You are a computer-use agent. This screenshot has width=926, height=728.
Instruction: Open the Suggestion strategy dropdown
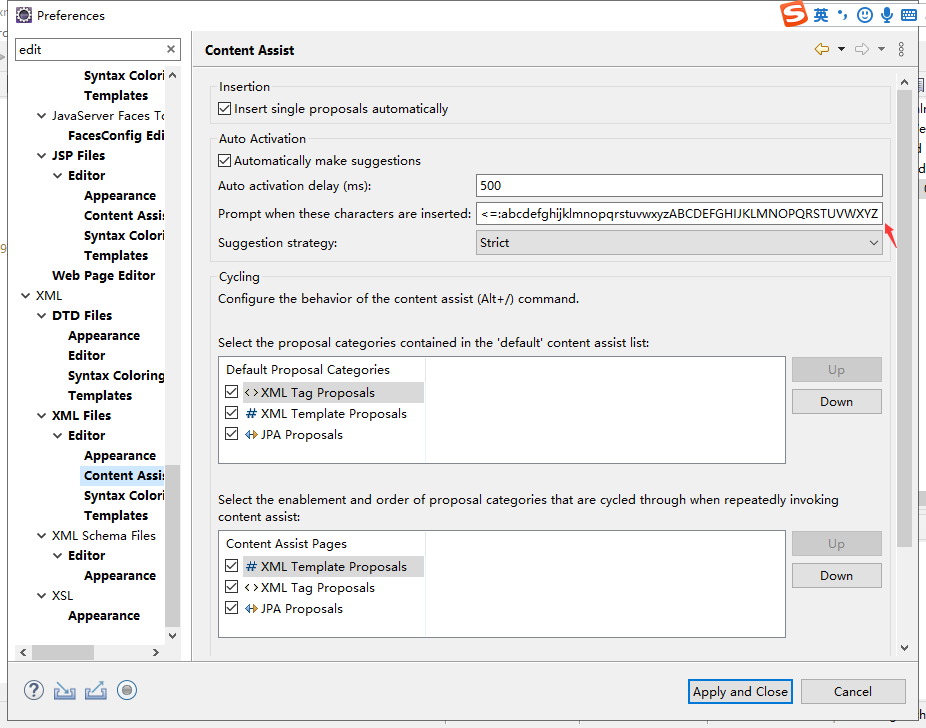[679, 243]
